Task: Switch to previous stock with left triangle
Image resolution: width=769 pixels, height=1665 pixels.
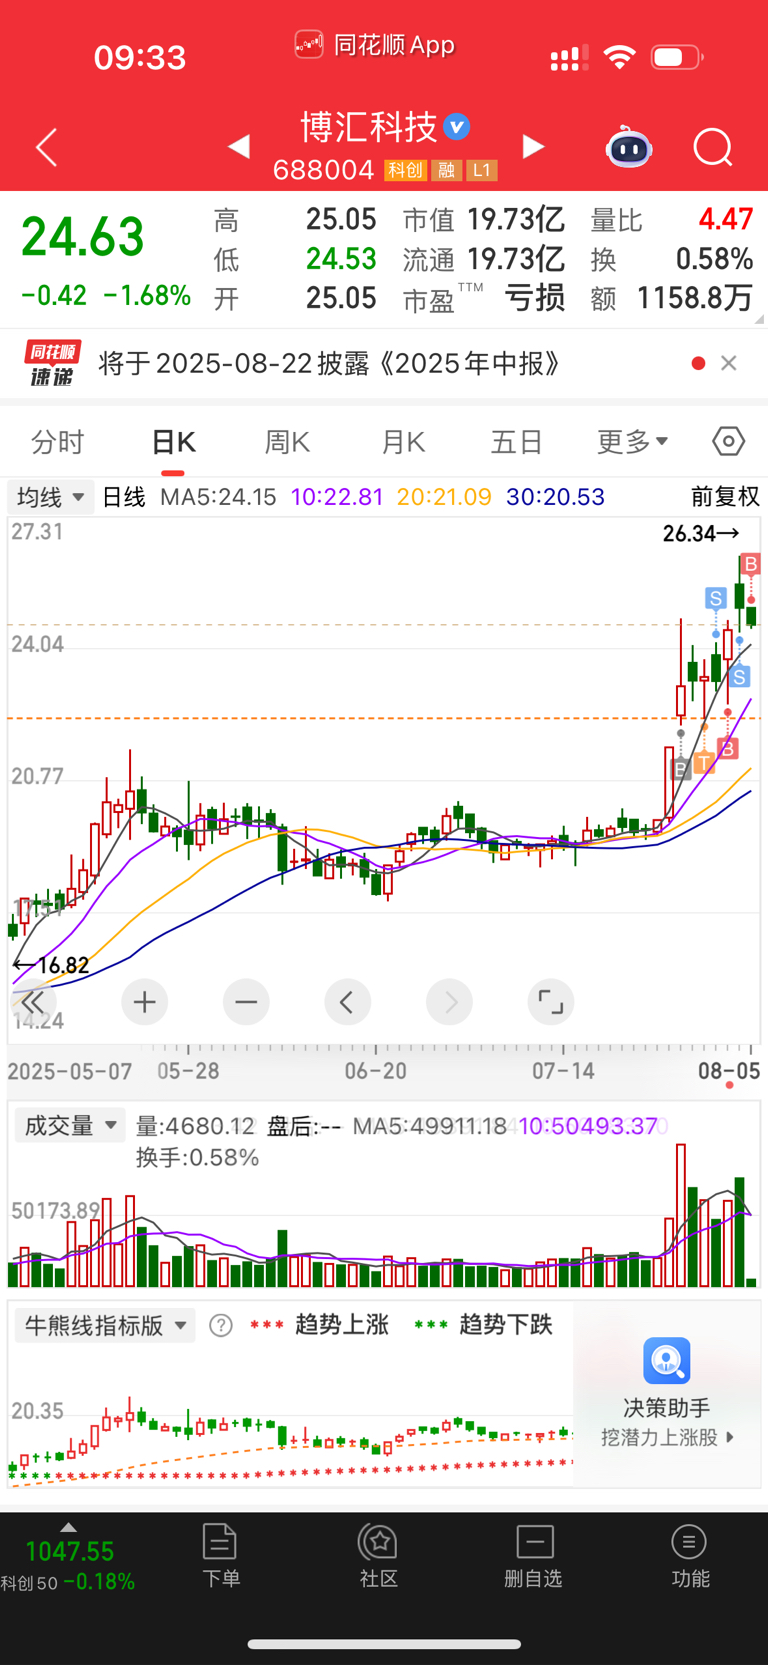Action: (x=239, y=148)
